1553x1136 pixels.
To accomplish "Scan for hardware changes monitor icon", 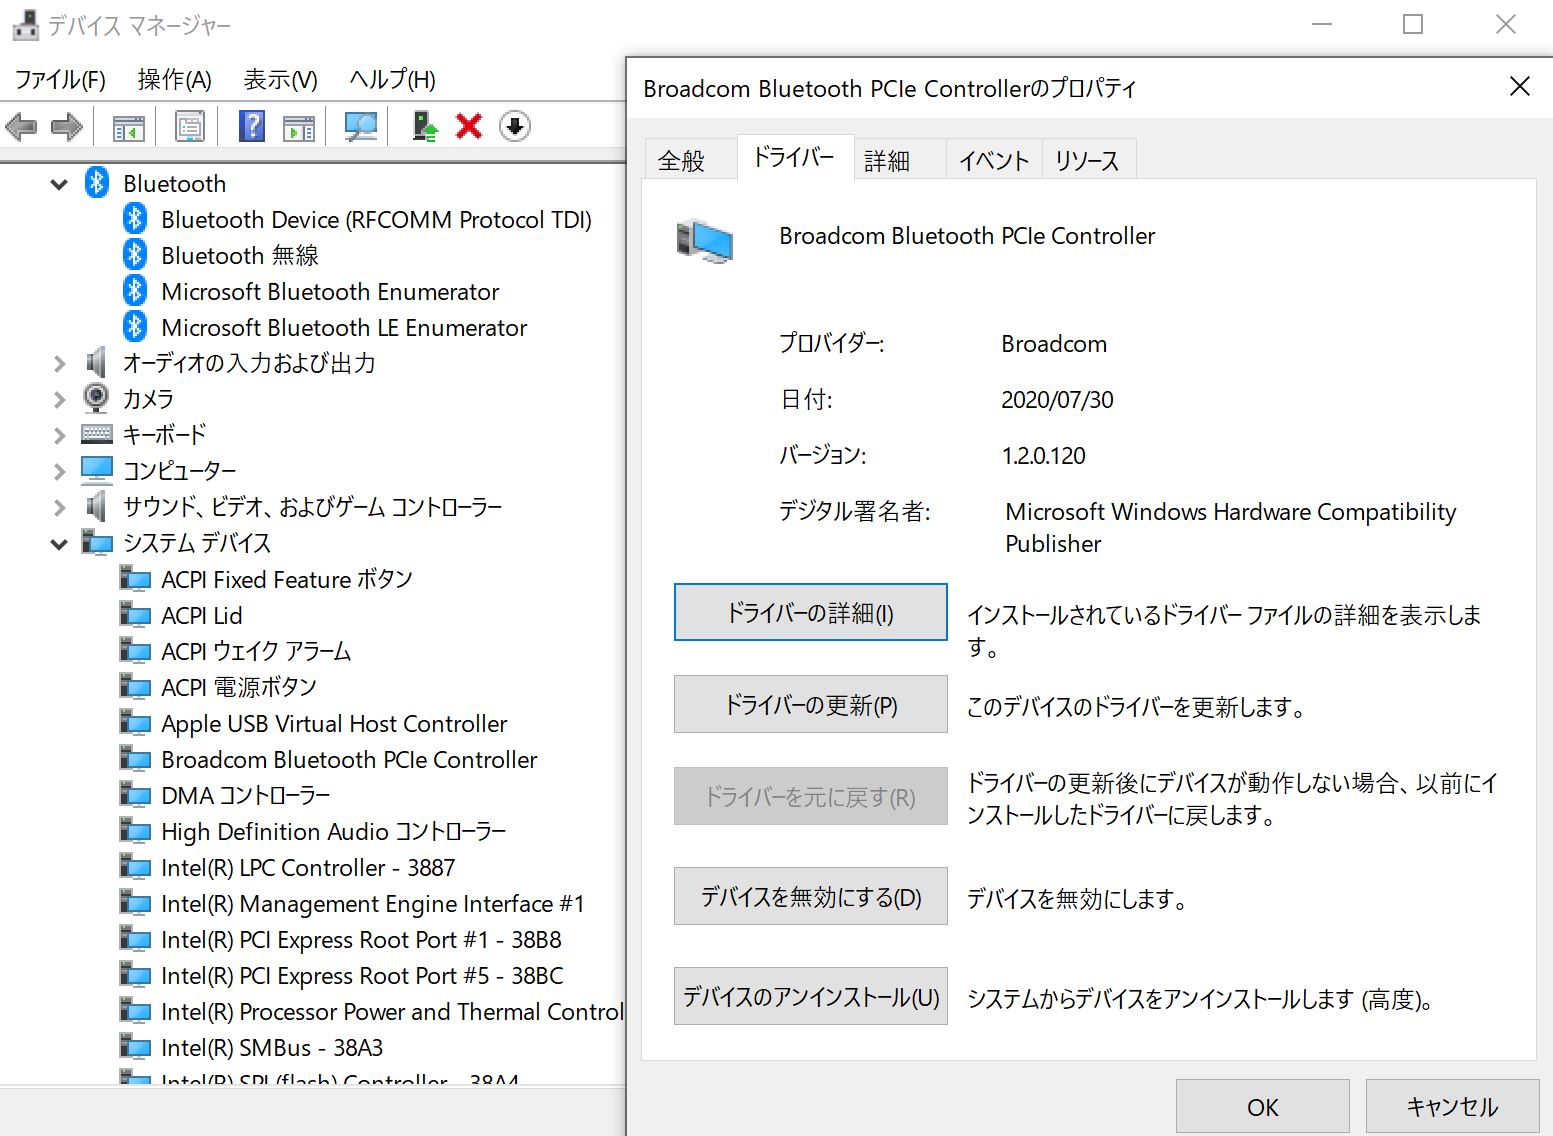I will coord(360,126).
